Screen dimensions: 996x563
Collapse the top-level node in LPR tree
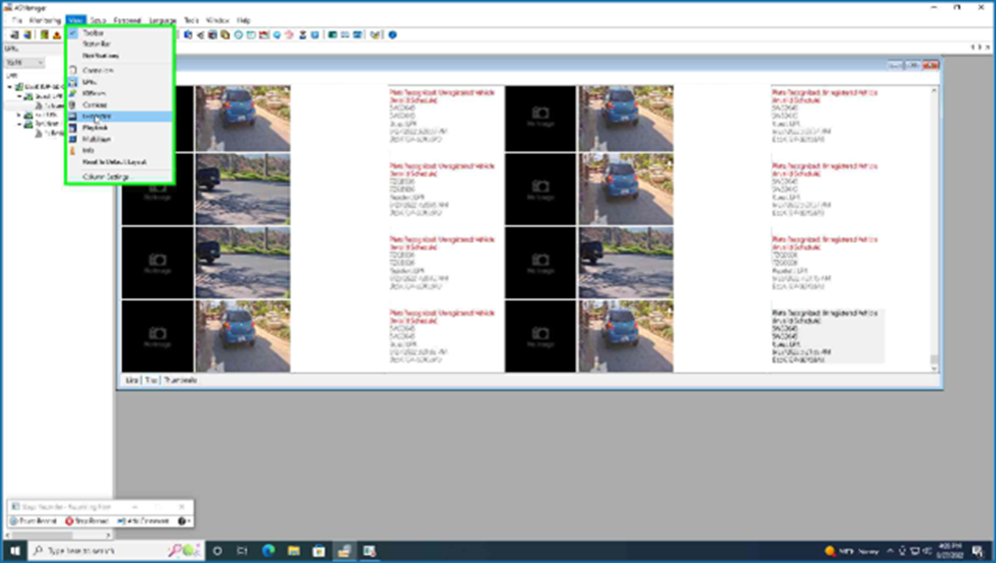(x=8, y=87)
